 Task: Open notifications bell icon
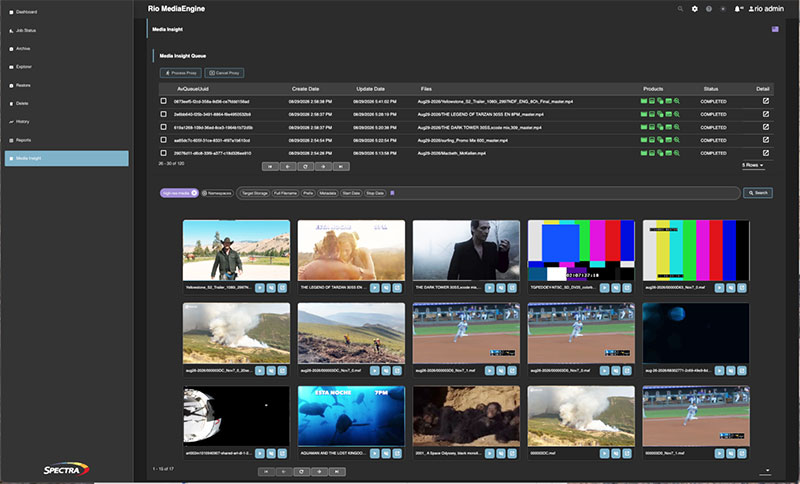738,9
